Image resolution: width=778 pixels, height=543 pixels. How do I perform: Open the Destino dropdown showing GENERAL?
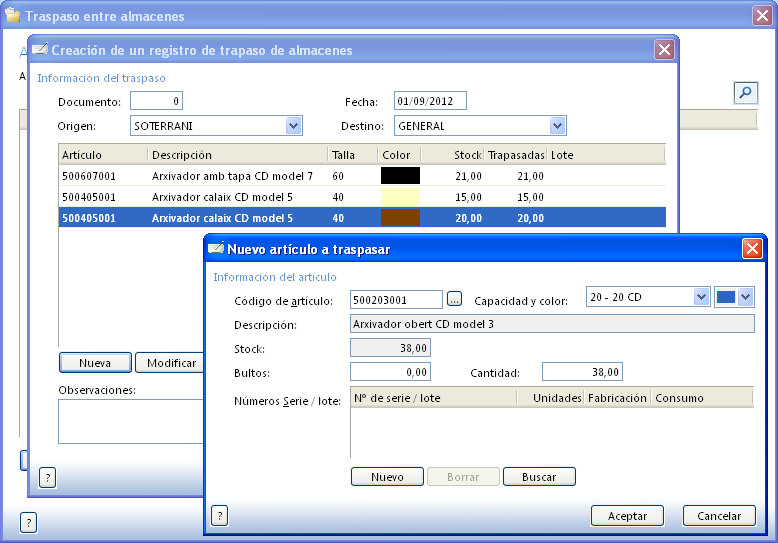coord(558,126)
